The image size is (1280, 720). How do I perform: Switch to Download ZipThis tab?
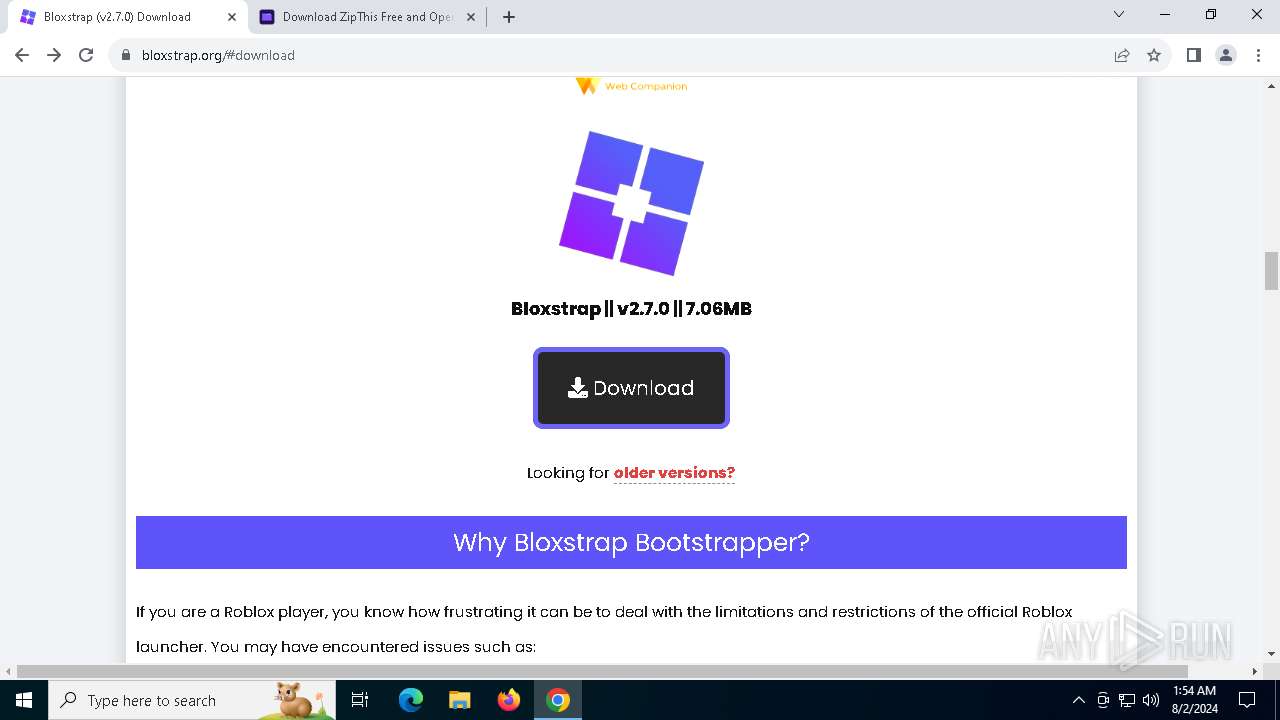366,17
